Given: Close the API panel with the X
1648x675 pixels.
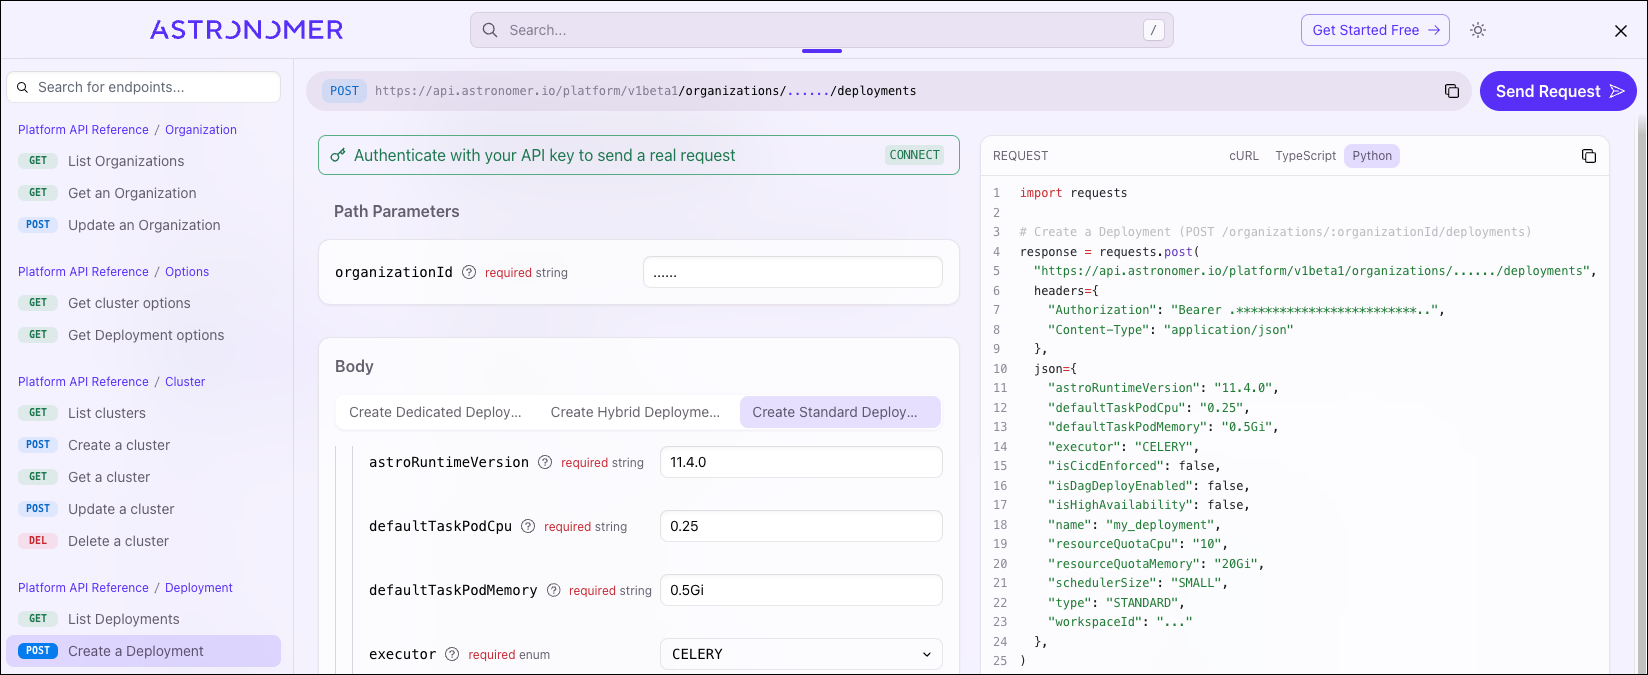Looking at the screenshot, I should (1620, 31).
